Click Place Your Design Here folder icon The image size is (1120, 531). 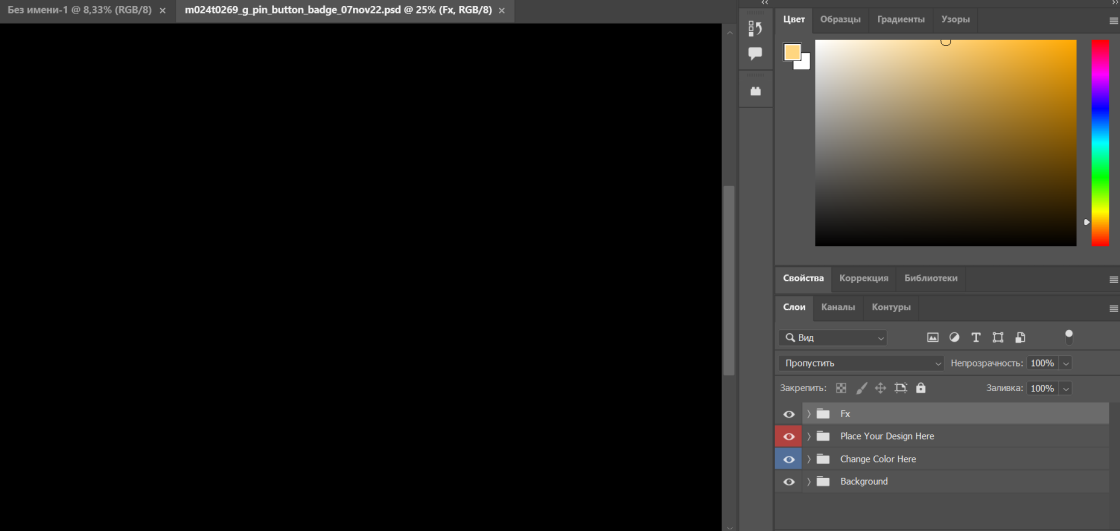click(823, 436)
